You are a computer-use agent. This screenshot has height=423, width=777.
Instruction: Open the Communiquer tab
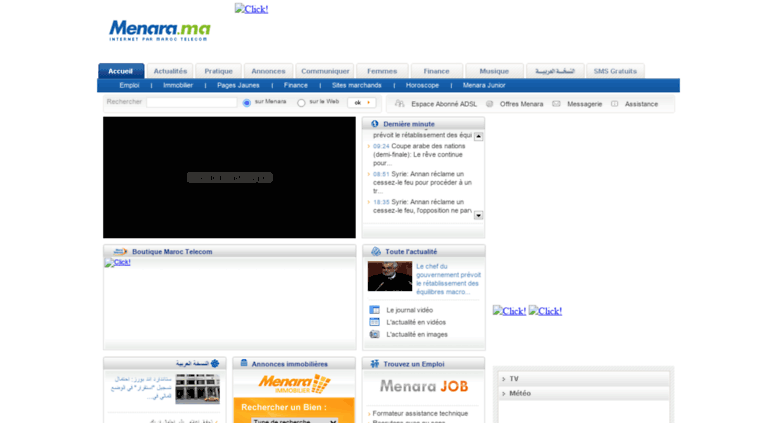click(325, 71)
